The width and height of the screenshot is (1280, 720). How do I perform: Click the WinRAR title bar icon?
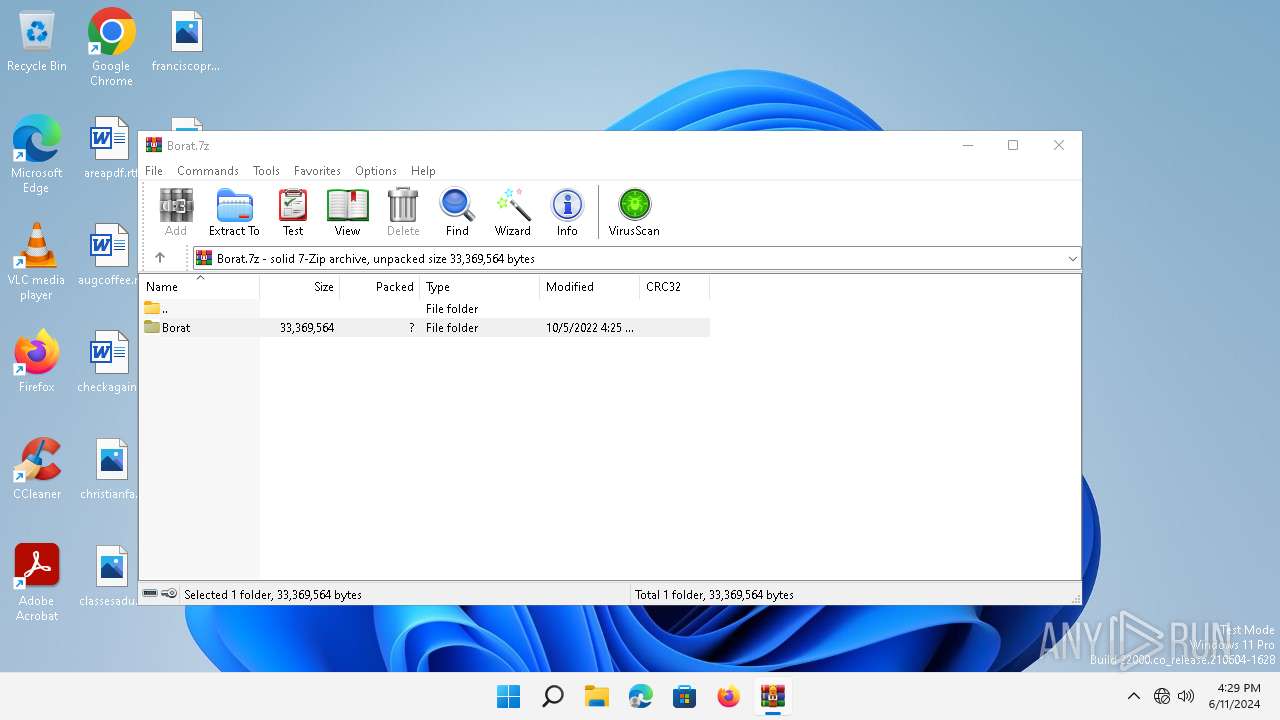point(154,145)
